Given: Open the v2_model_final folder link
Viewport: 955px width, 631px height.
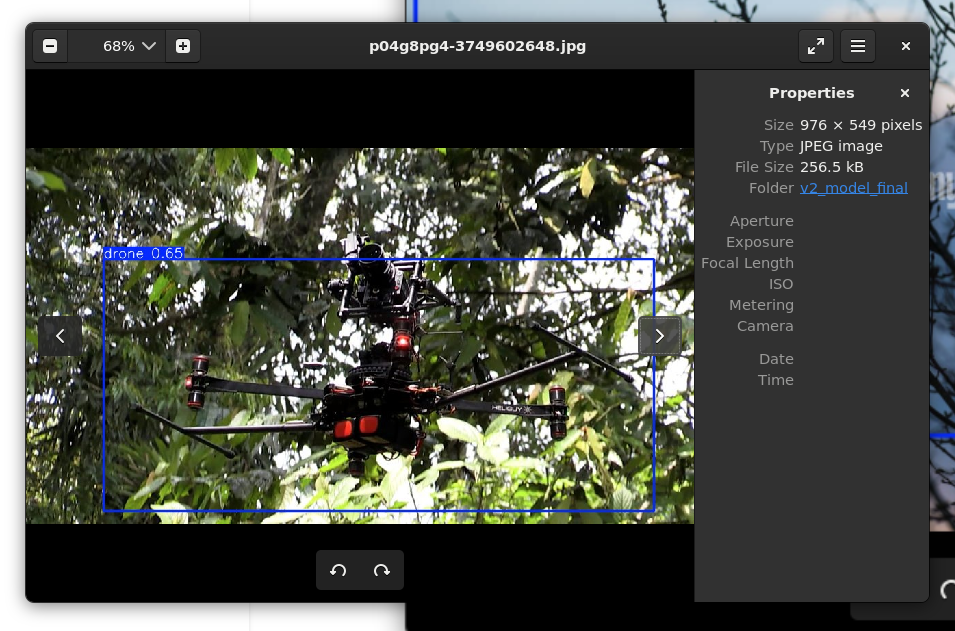Looking at the screenshot, I should [853, 188].
